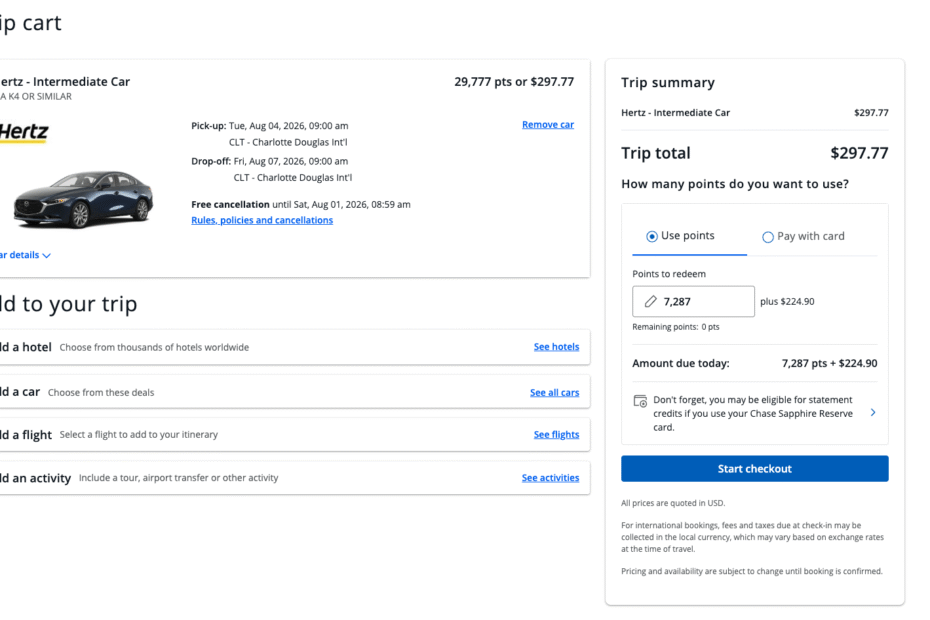
Task: Click the Start checkout button
Action: pos(754,469)
